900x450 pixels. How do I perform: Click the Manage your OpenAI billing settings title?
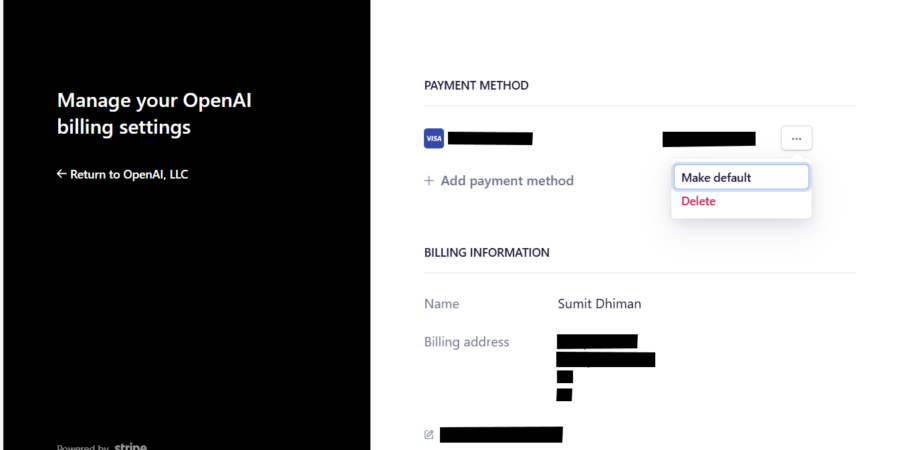[154, 113]
